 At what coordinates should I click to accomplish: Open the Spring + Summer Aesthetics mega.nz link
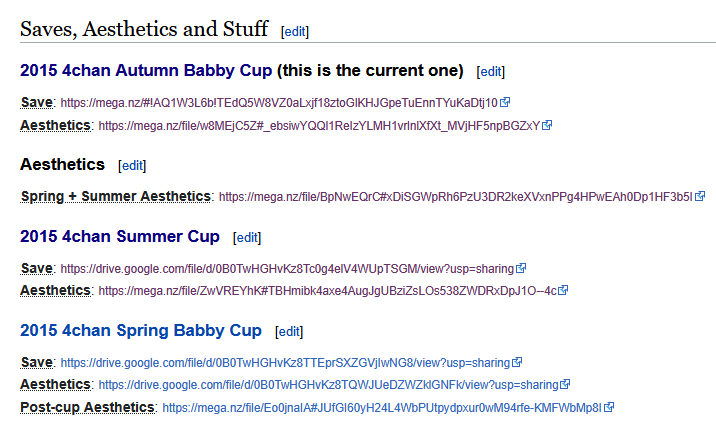tap(456, 197)
